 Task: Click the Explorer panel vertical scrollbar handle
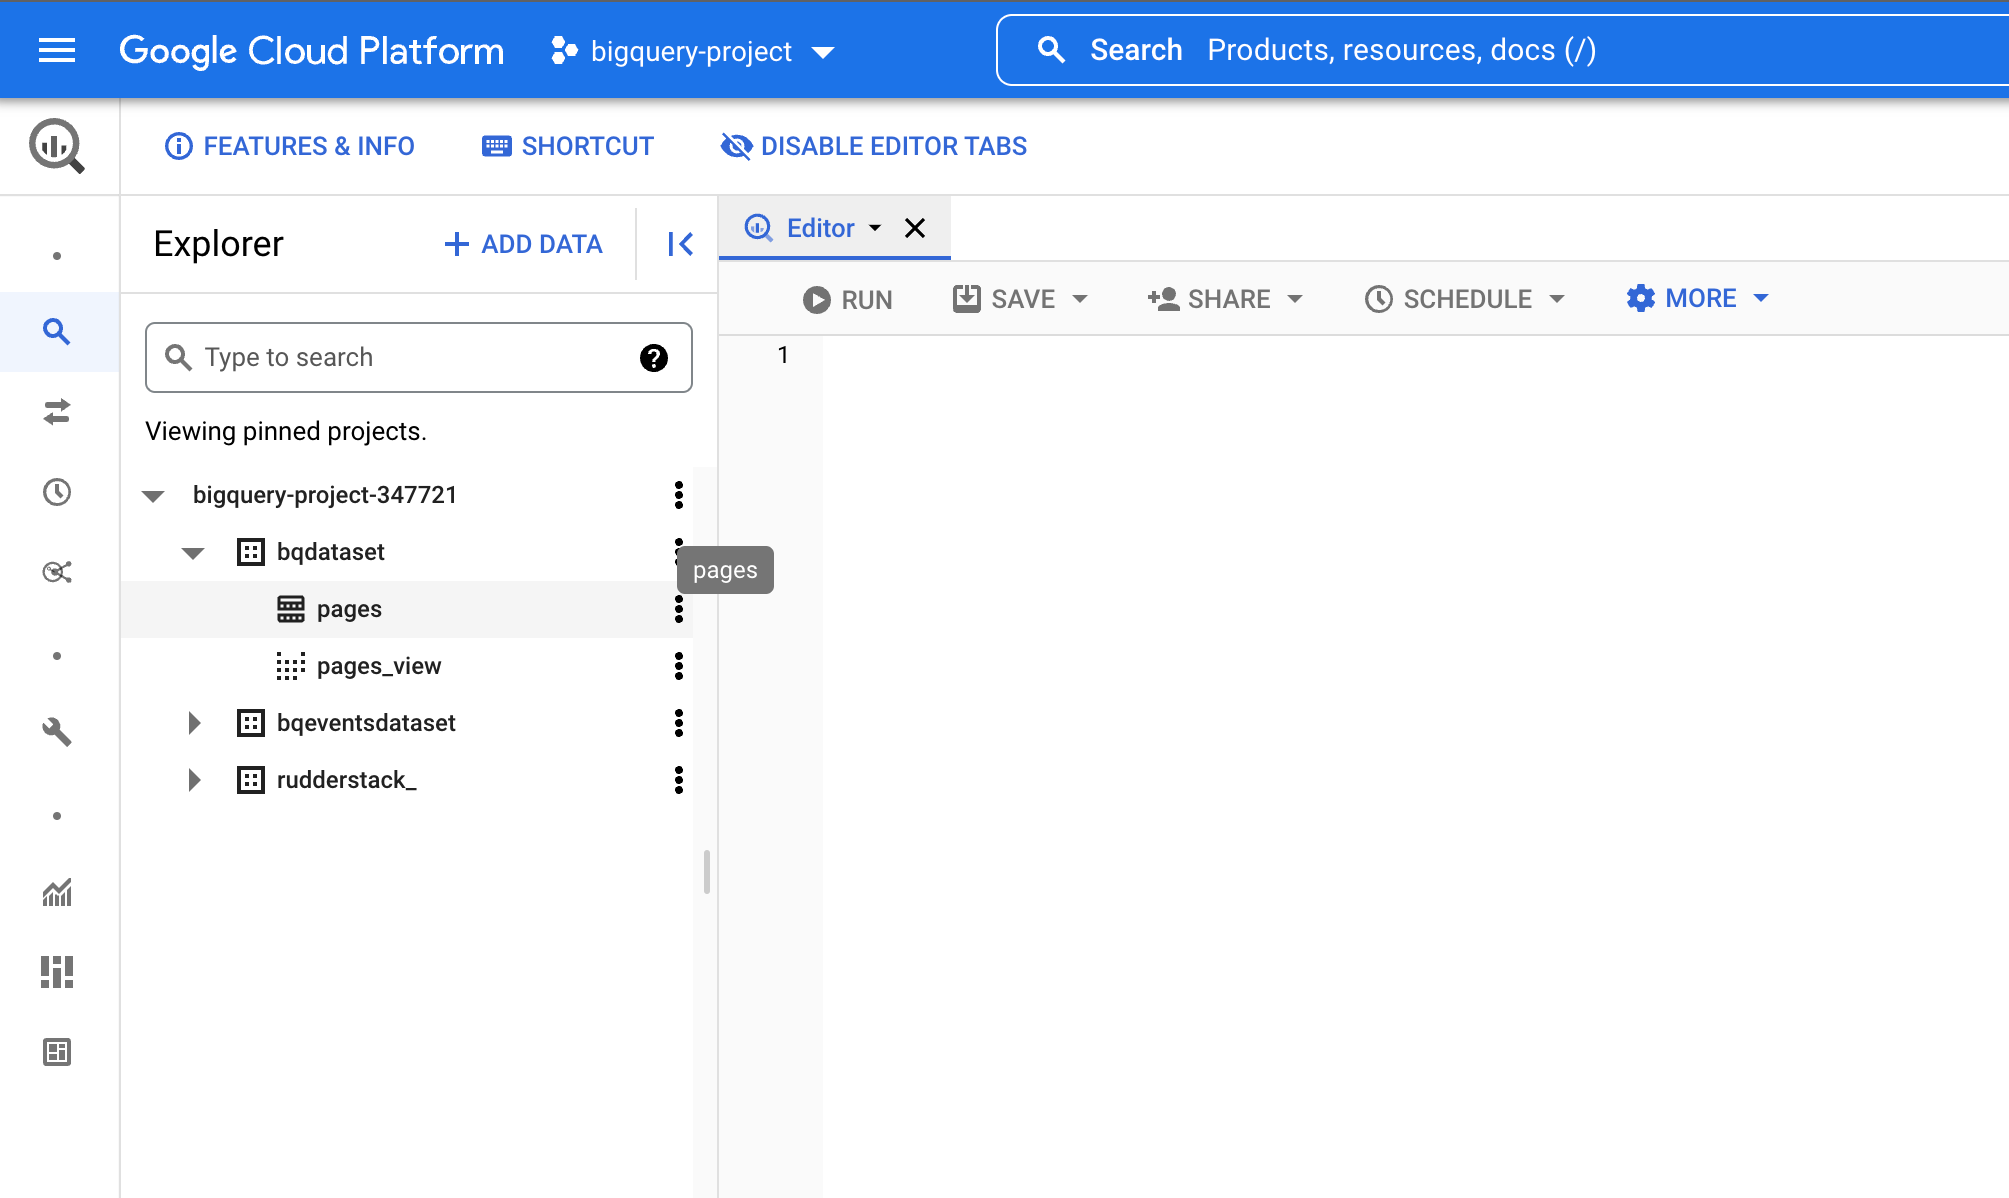[707, 872]
